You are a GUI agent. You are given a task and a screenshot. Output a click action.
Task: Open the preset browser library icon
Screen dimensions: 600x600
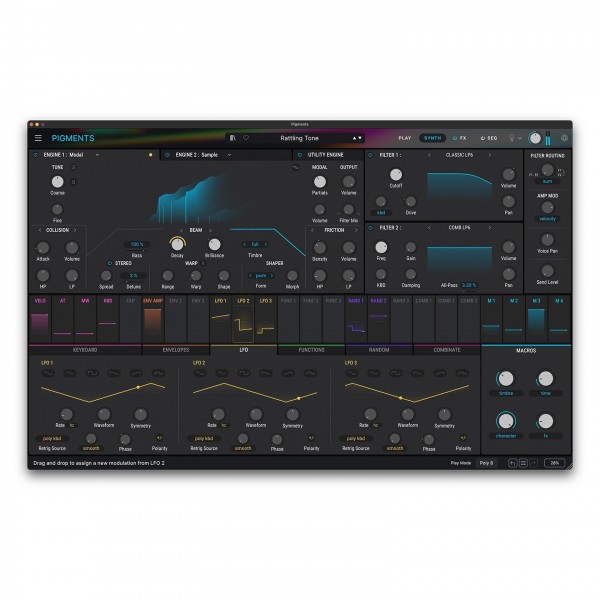233,138
